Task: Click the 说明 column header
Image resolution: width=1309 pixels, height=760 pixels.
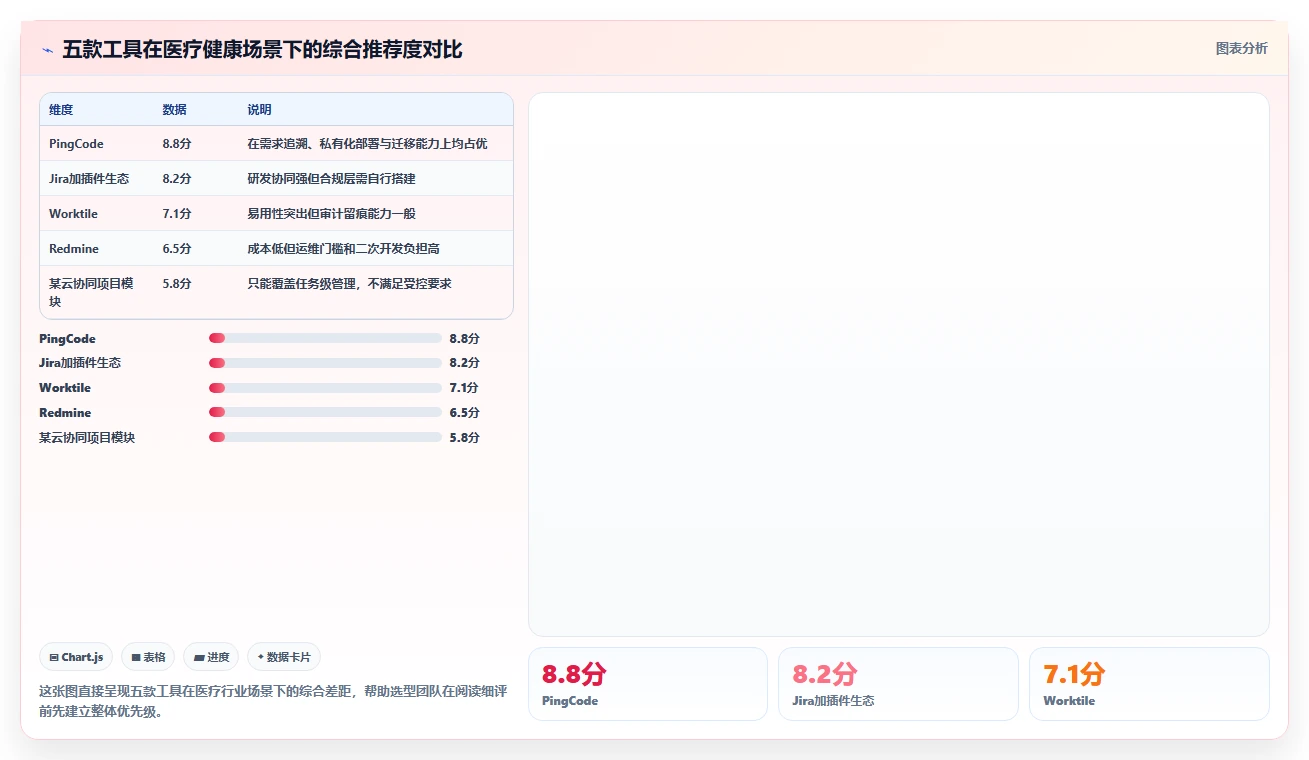Action: pos(259,110)
